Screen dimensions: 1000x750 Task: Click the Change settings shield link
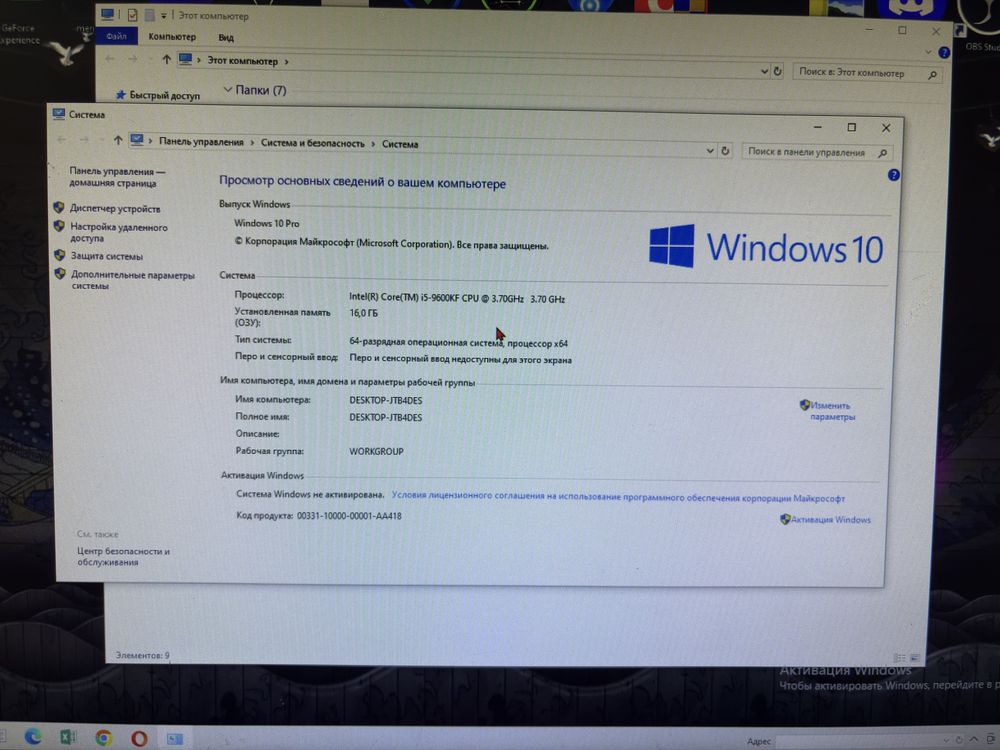pos(827,411)
